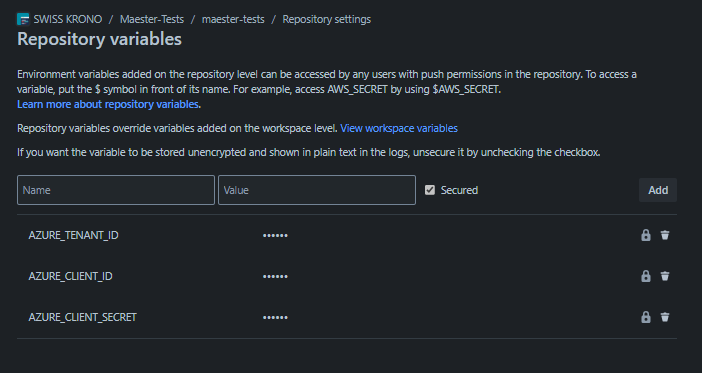
Task: Click the Secured label text
Action: [x=459, y=190]
